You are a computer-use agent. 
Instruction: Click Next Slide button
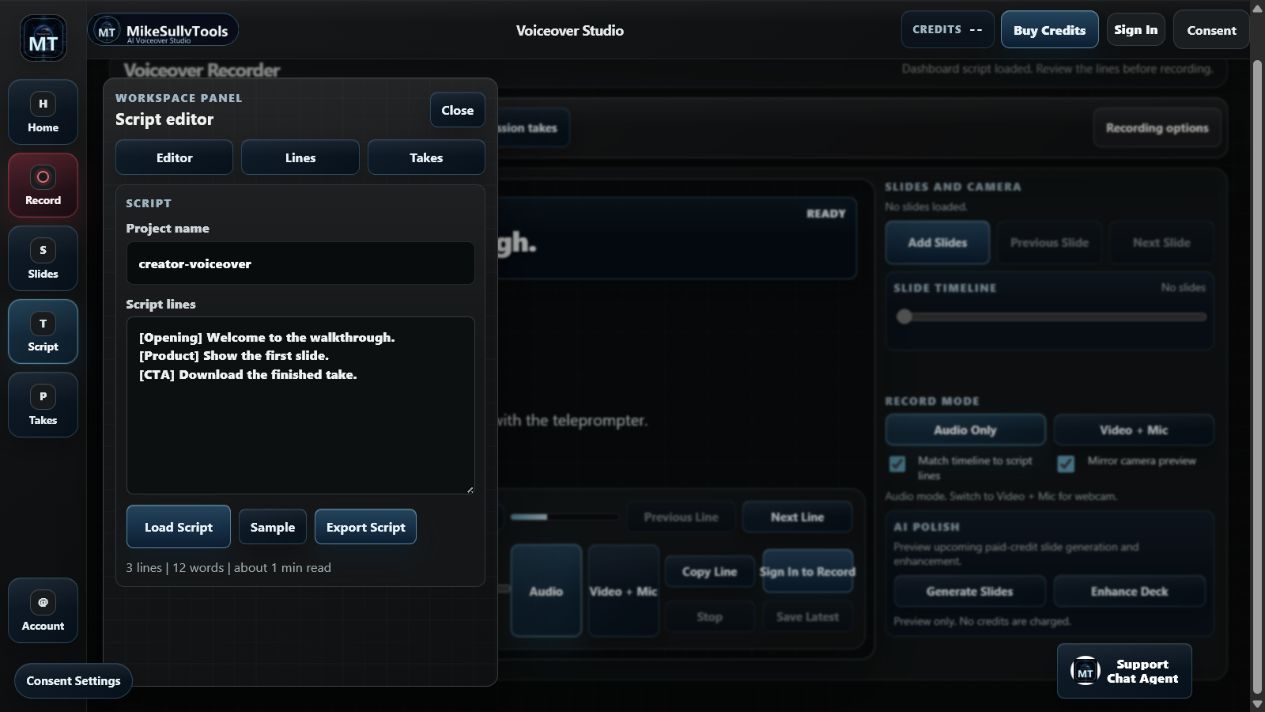click(x=1161, y=242)
